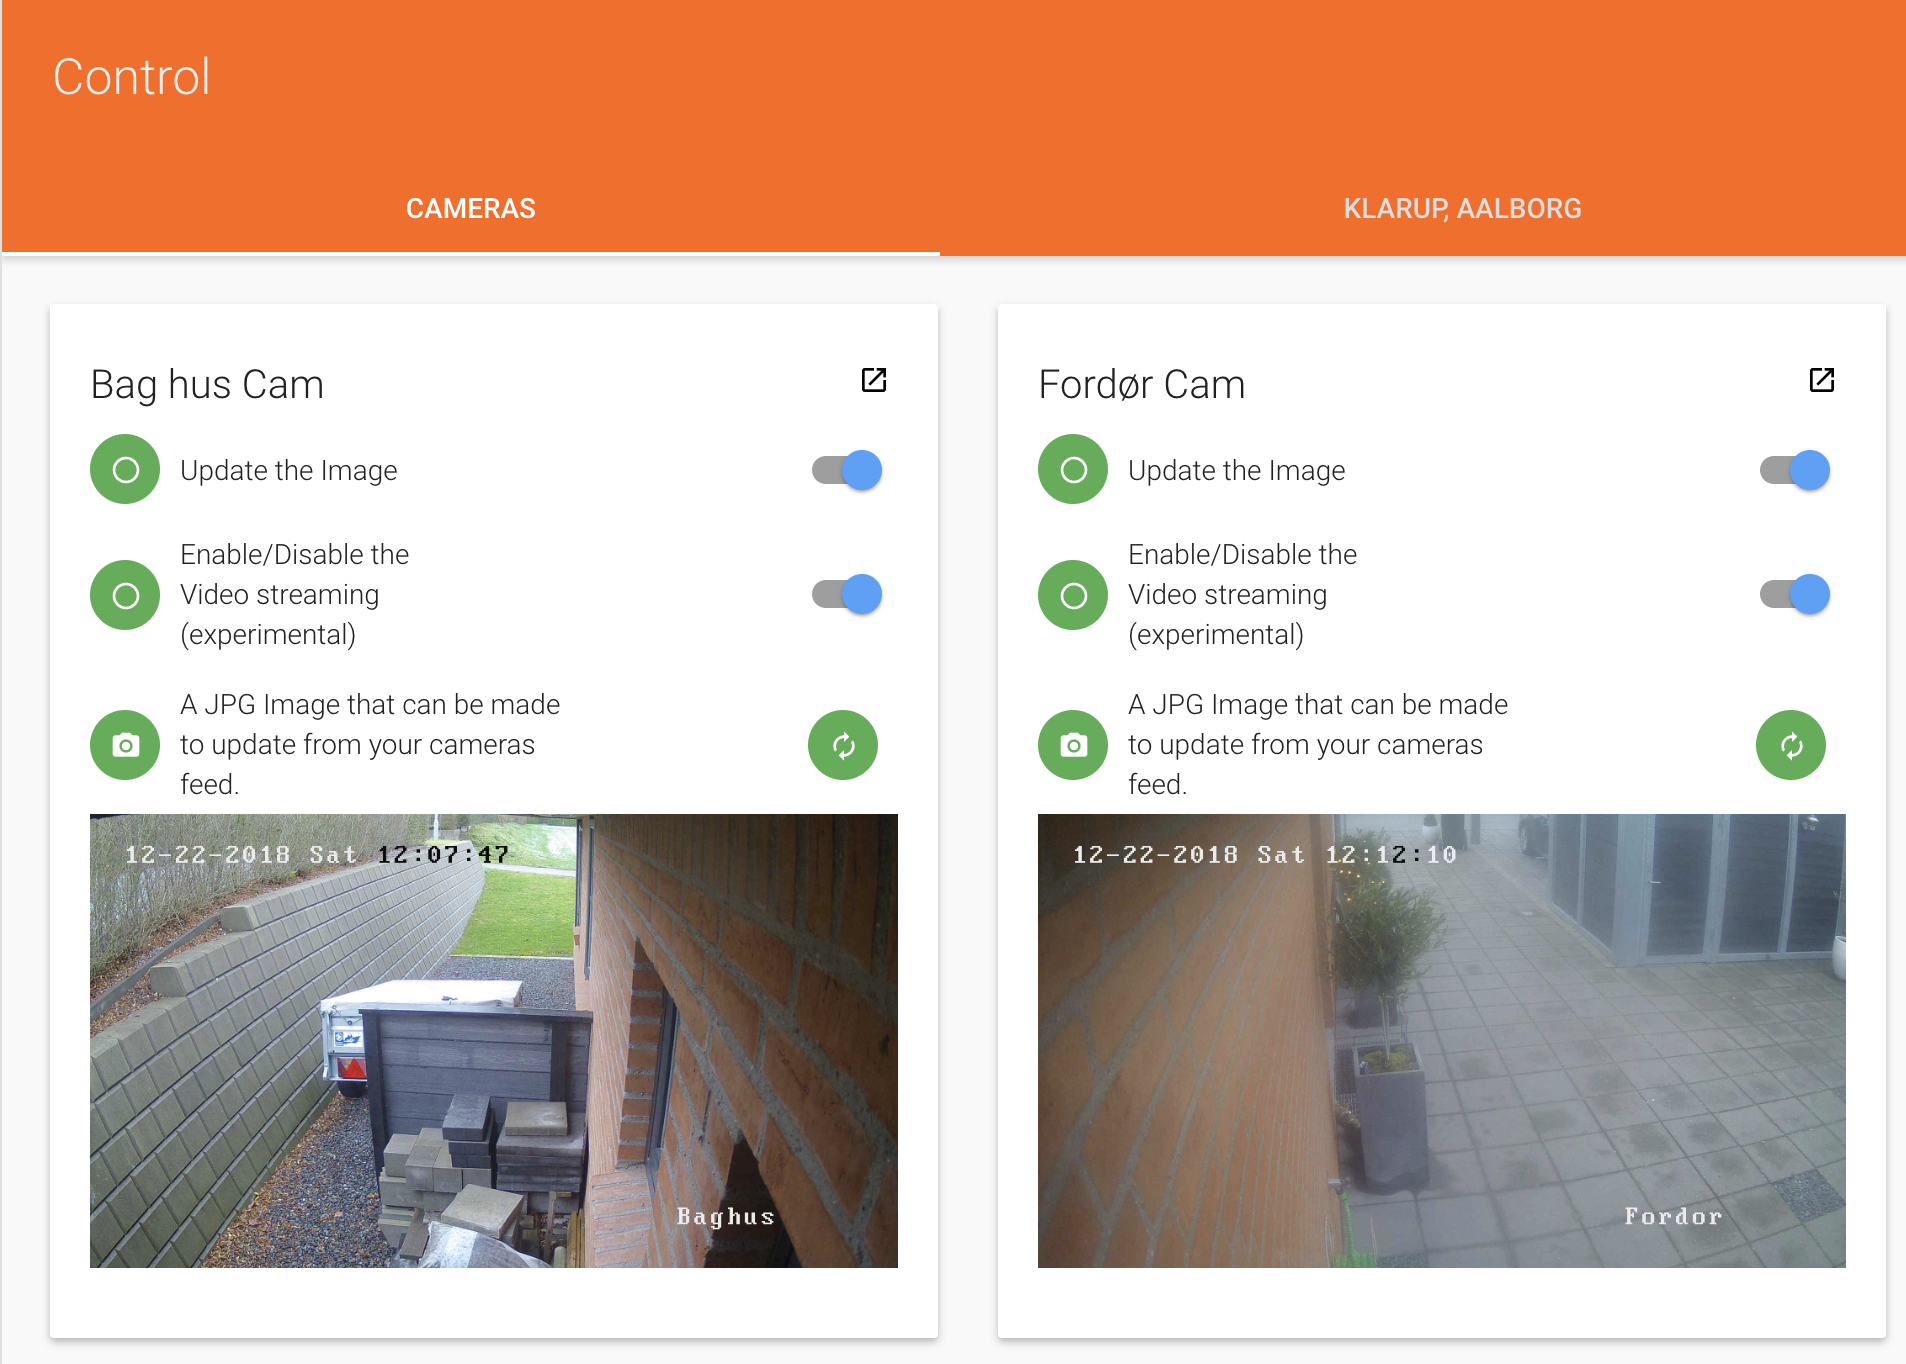Open Fordør Cam in external view
The width and height of the screenshot is (1906, 1364).
pos(1821,380)
